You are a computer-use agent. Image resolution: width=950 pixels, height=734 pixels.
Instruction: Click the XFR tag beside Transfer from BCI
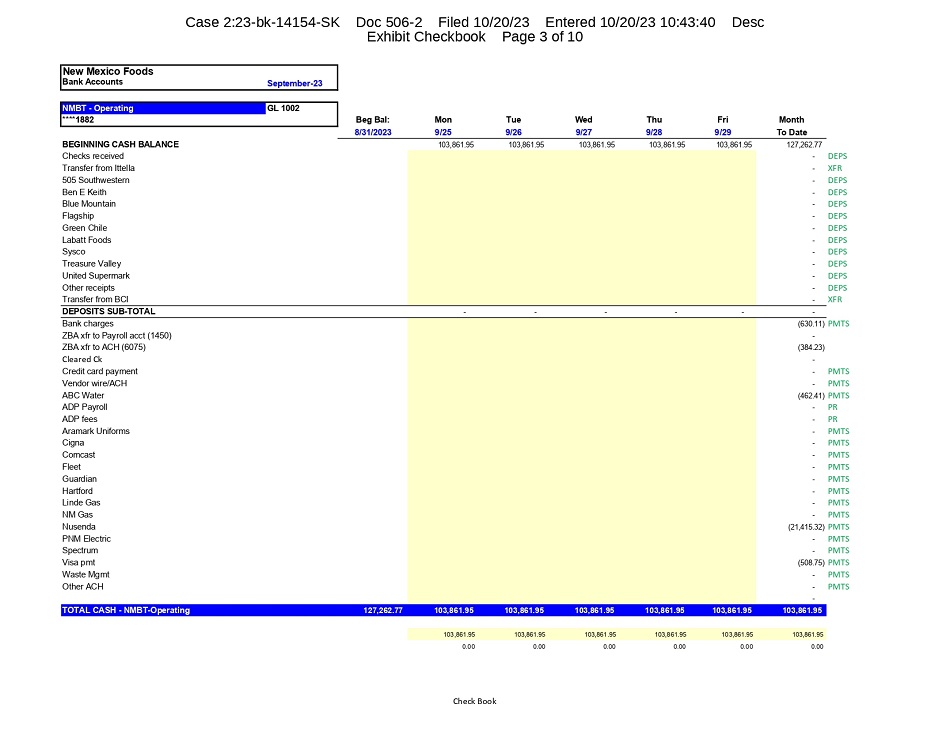click(835, 300)
